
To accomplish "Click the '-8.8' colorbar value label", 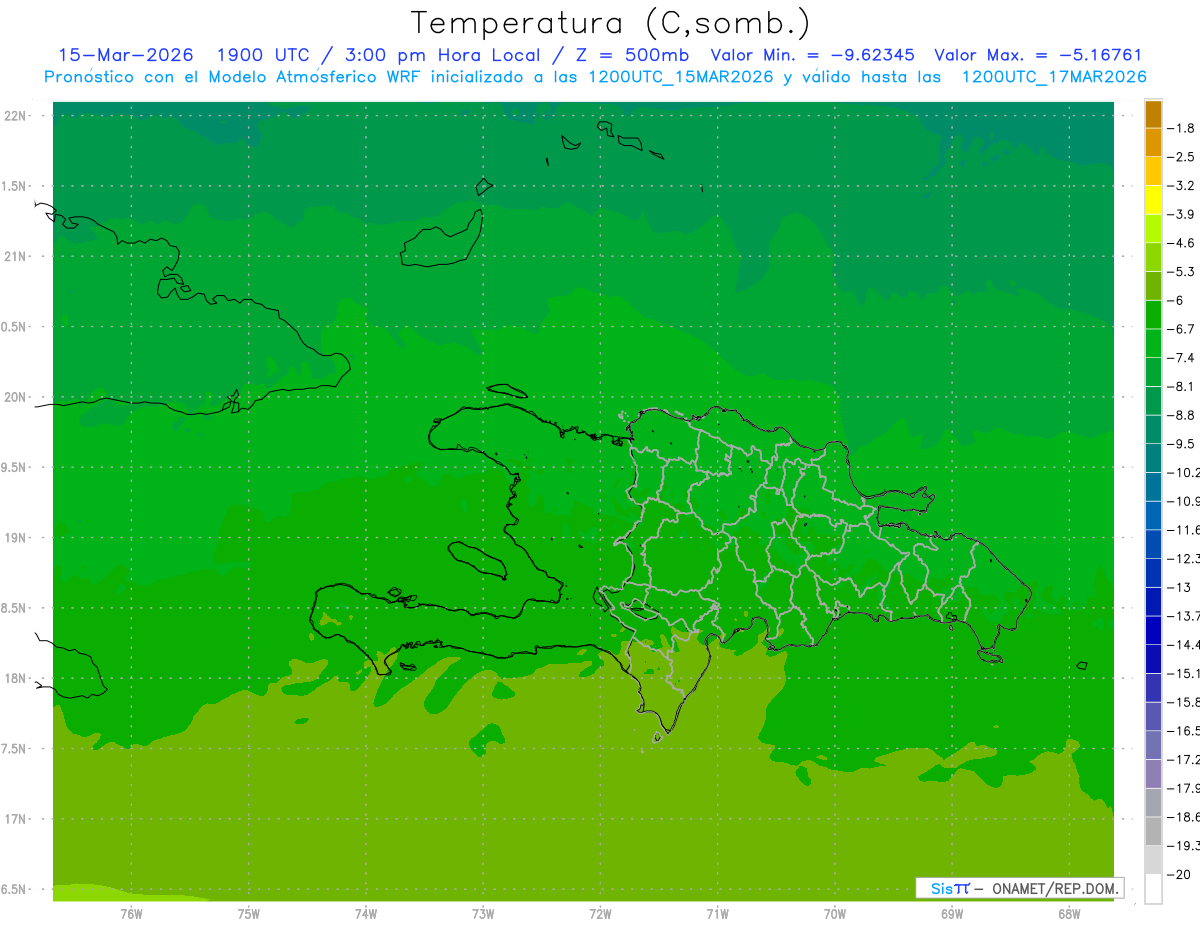I will (x=1181, y=415).
